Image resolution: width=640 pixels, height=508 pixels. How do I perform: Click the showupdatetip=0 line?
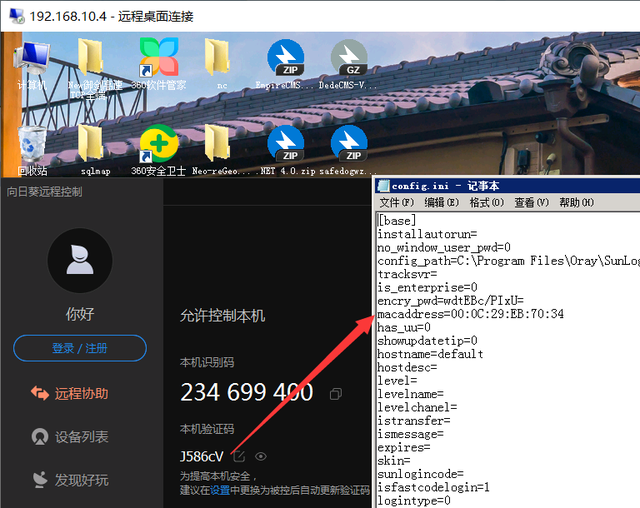[427, 341]
